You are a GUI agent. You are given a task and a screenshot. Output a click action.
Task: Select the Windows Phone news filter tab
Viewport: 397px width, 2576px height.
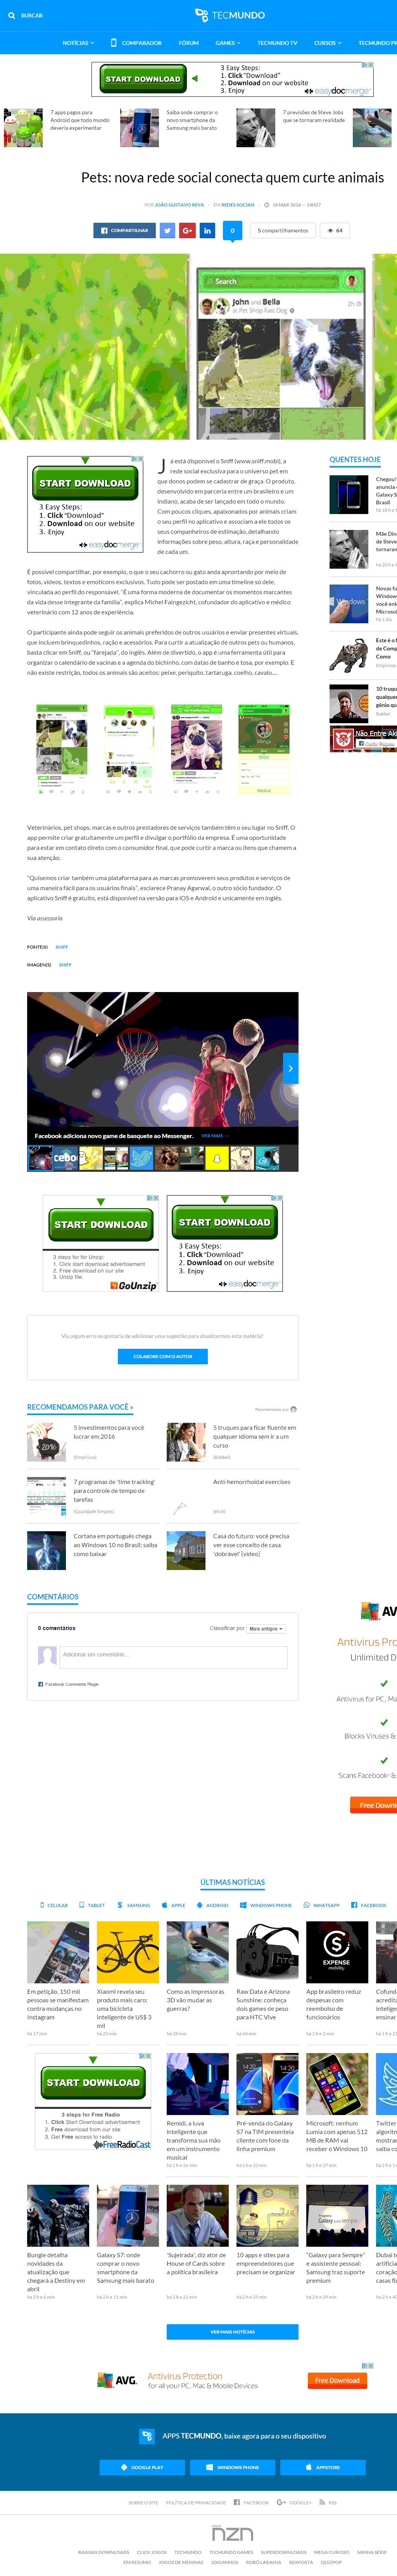266,1905
